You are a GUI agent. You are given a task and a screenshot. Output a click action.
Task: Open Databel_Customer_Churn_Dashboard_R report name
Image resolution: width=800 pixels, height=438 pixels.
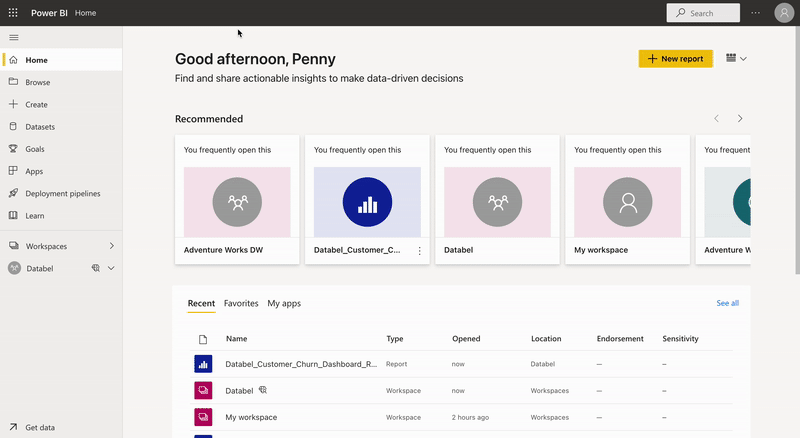301,364
